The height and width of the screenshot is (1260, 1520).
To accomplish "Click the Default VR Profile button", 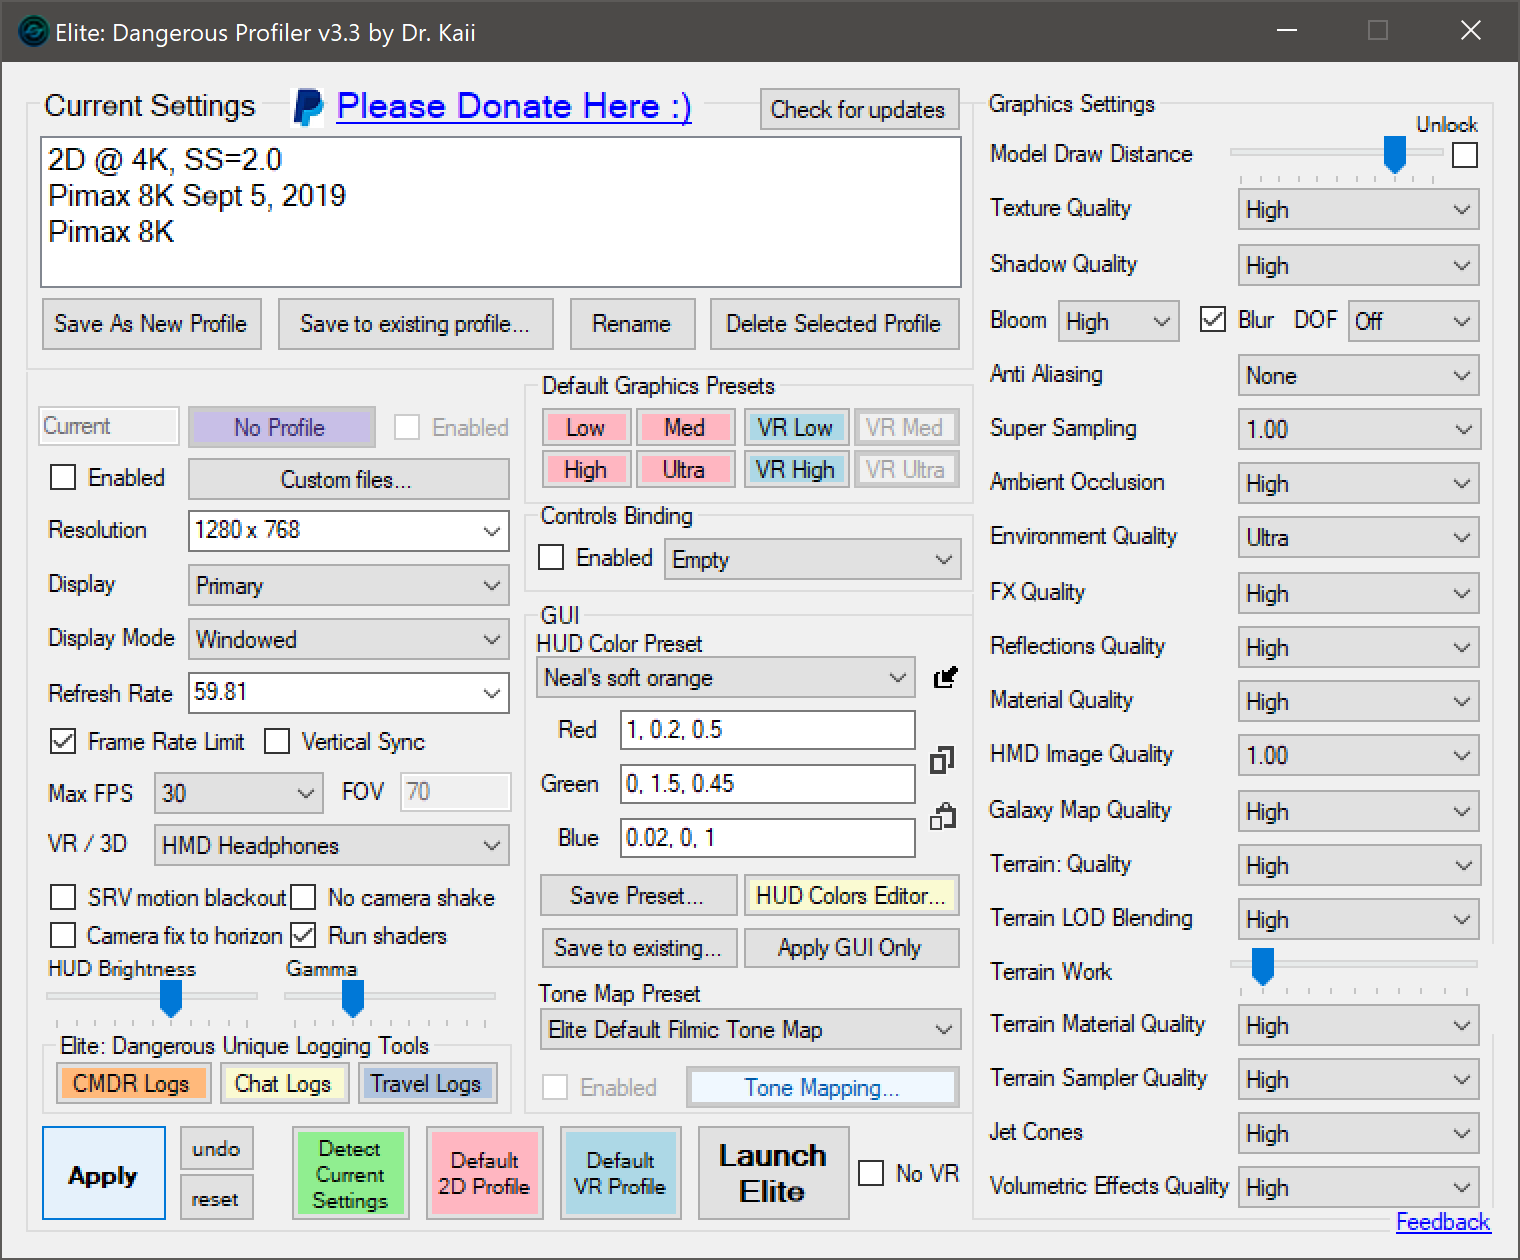I will coord(620,1174).
